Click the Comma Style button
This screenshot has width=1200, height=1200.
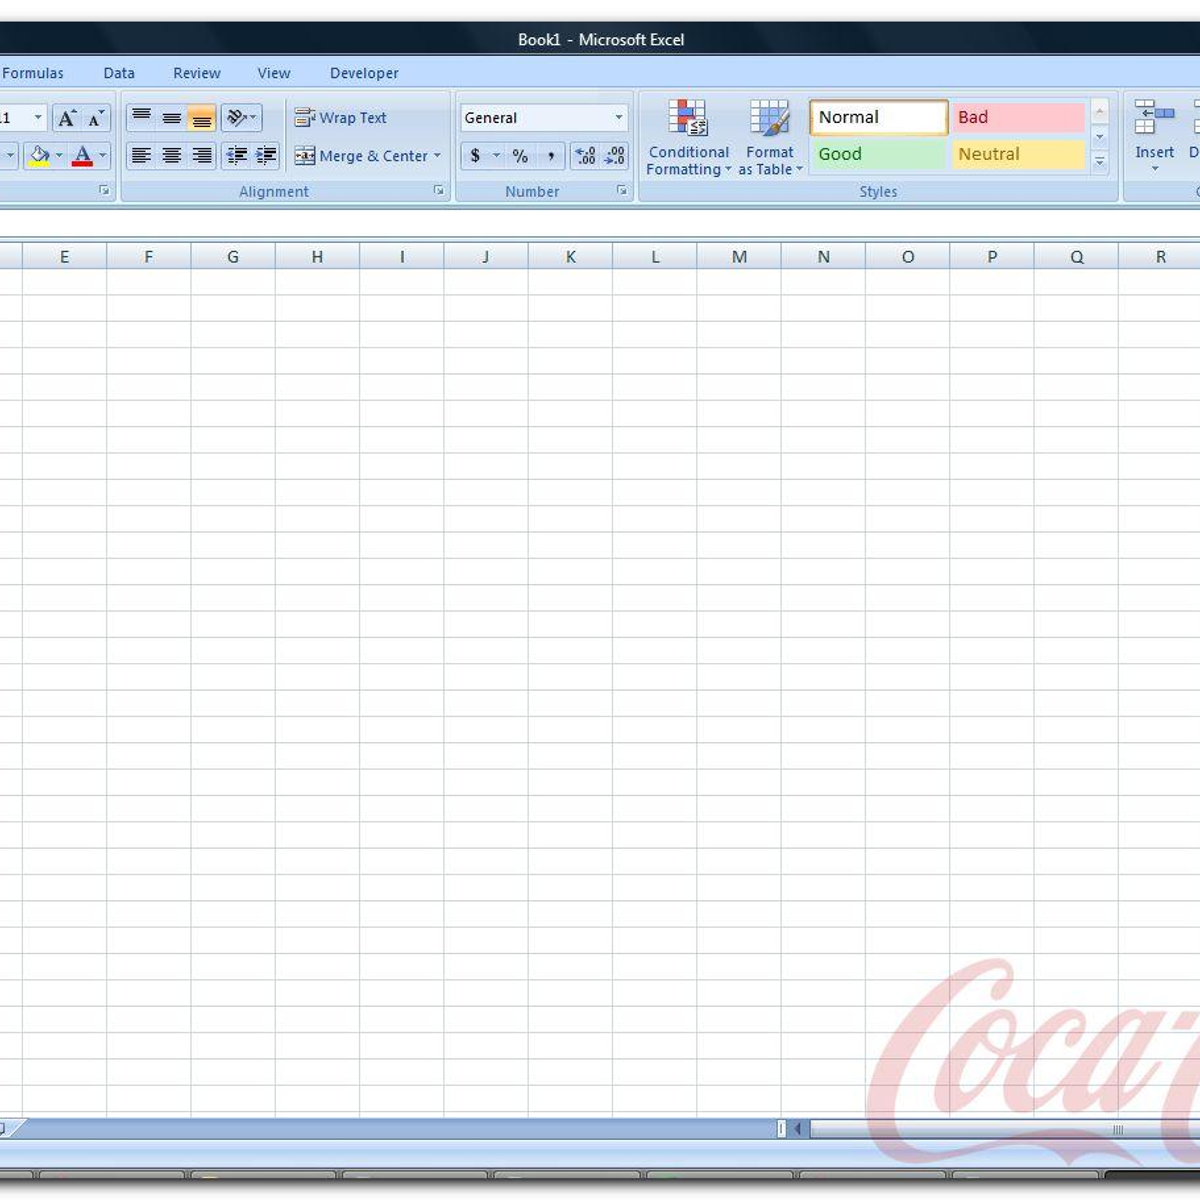pos(550,156)
